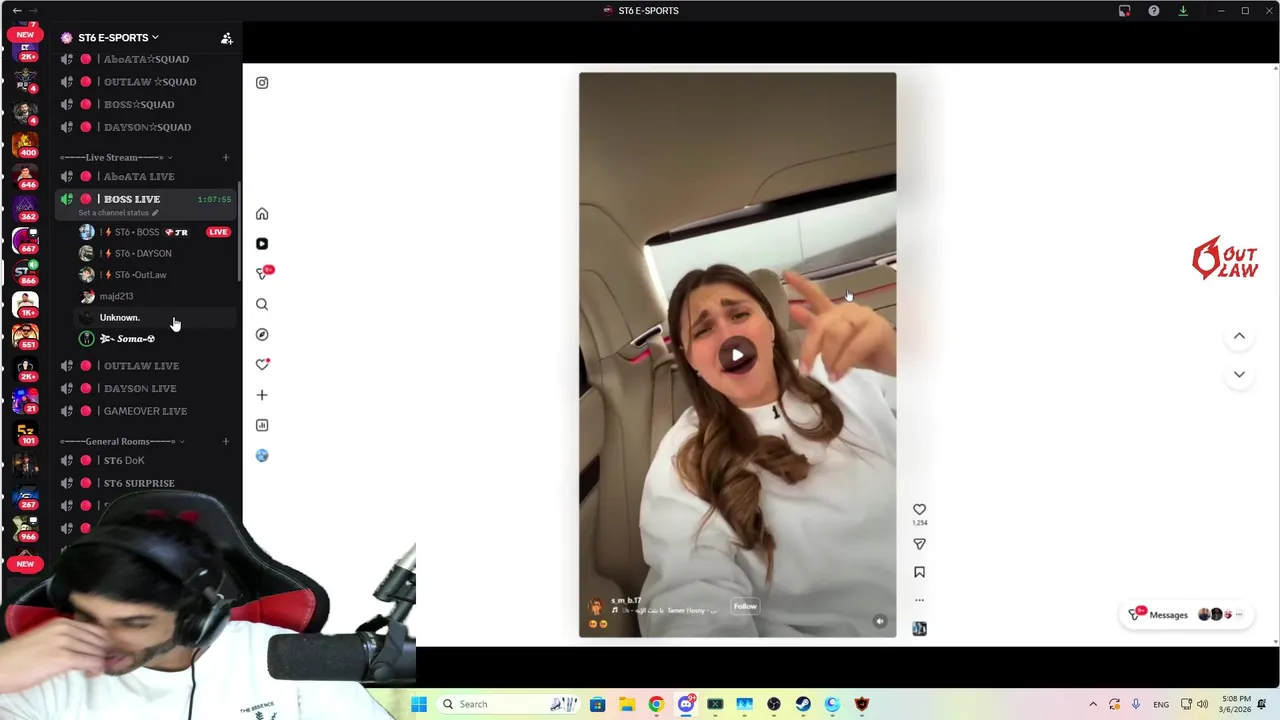Open Google Chrome from the taskbar
The width and height of the screenshot is (1280, 720).
(656, 704)
